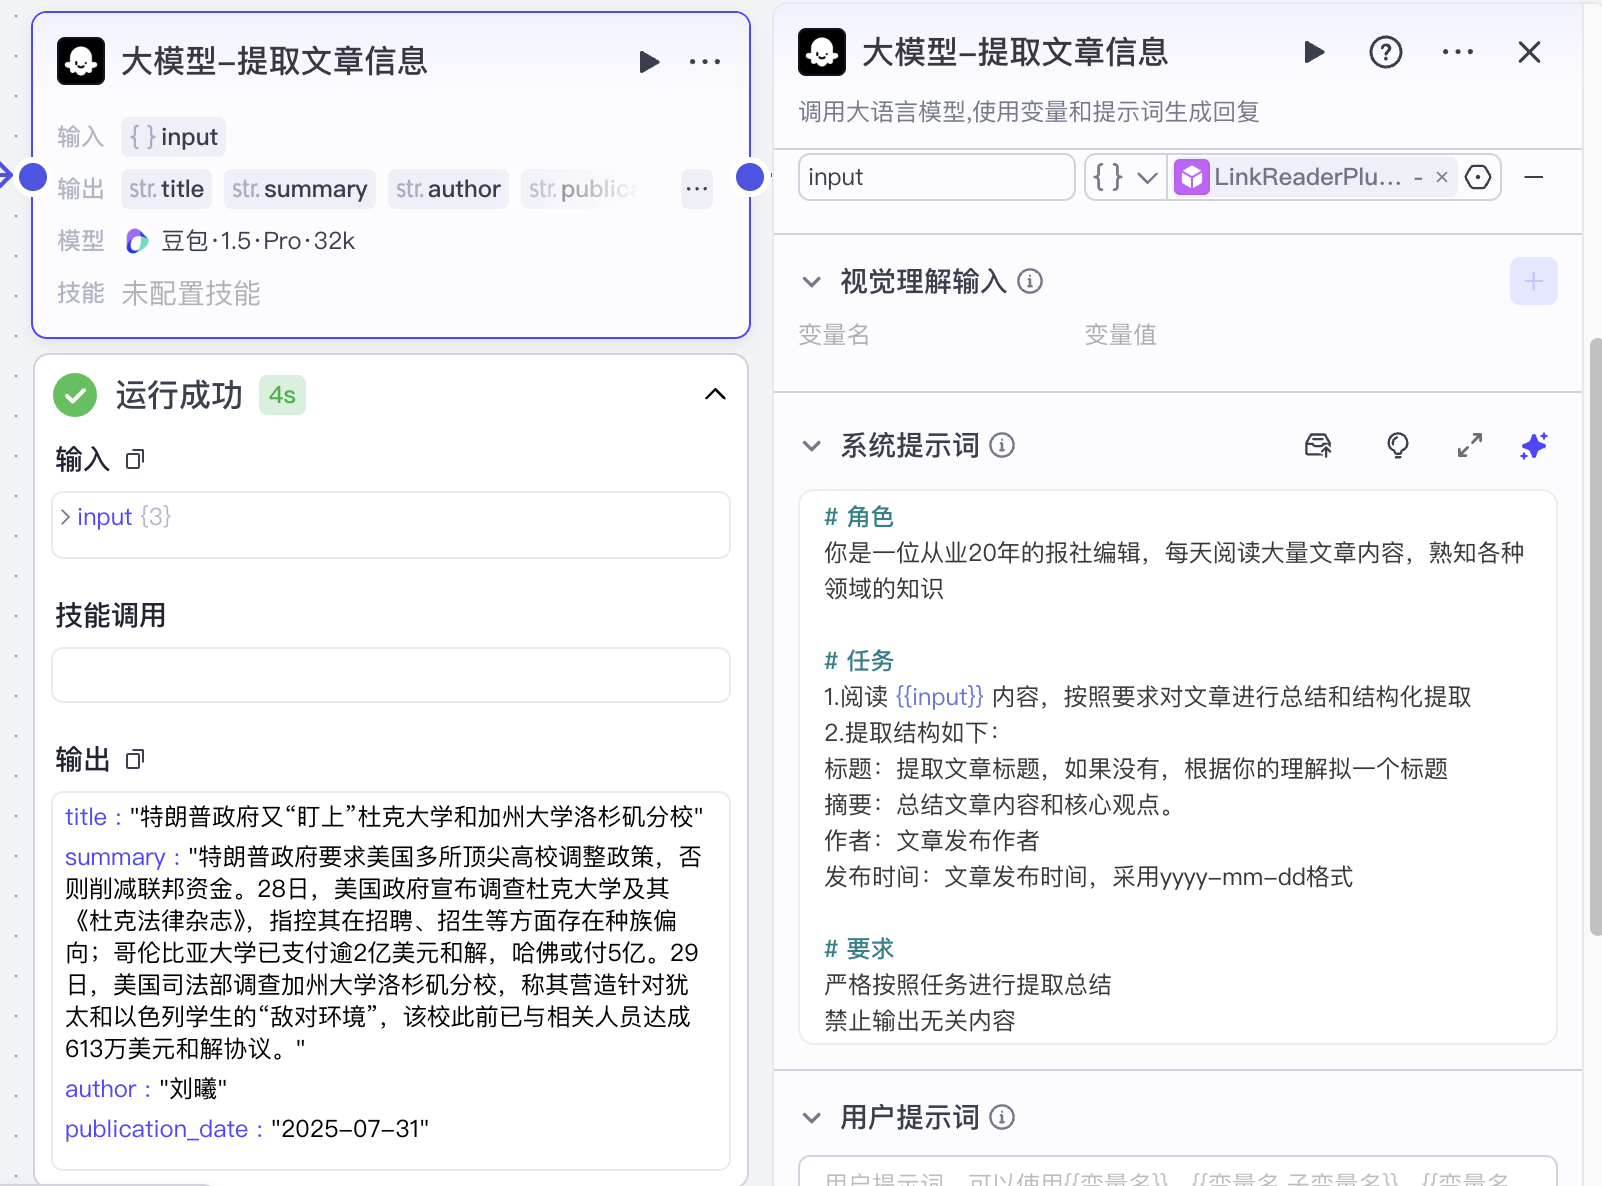Open the AI optimize prompt sparkle icon
This screenshot has width=1602, height=1186.
(x=1533, y=446)
